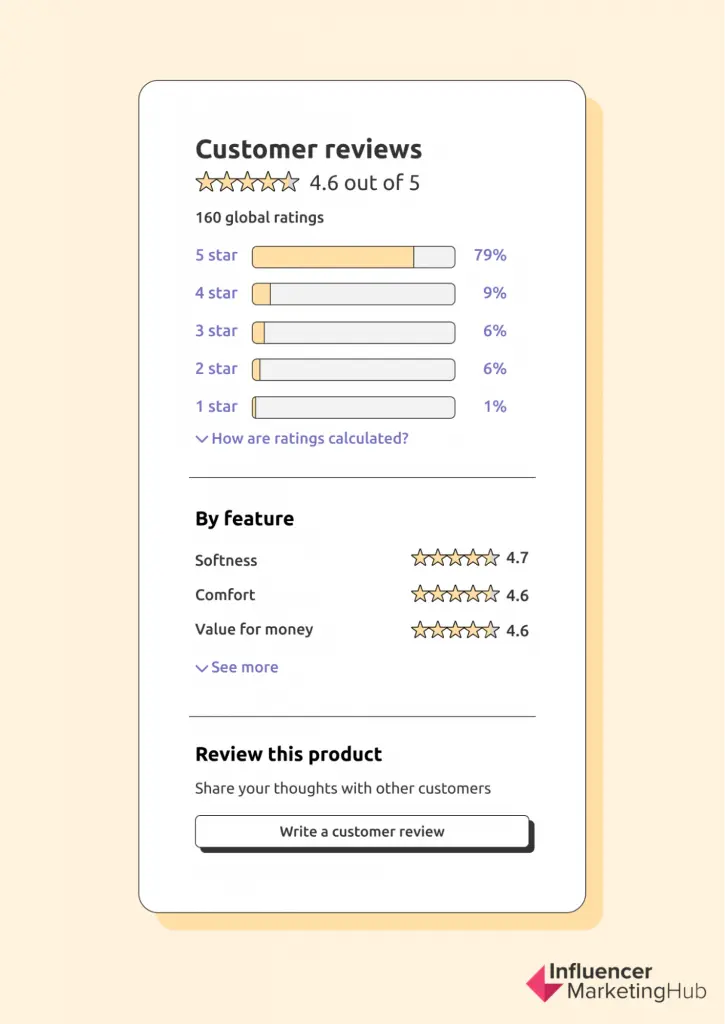Click the 5 star rating bar

point(353,257)
